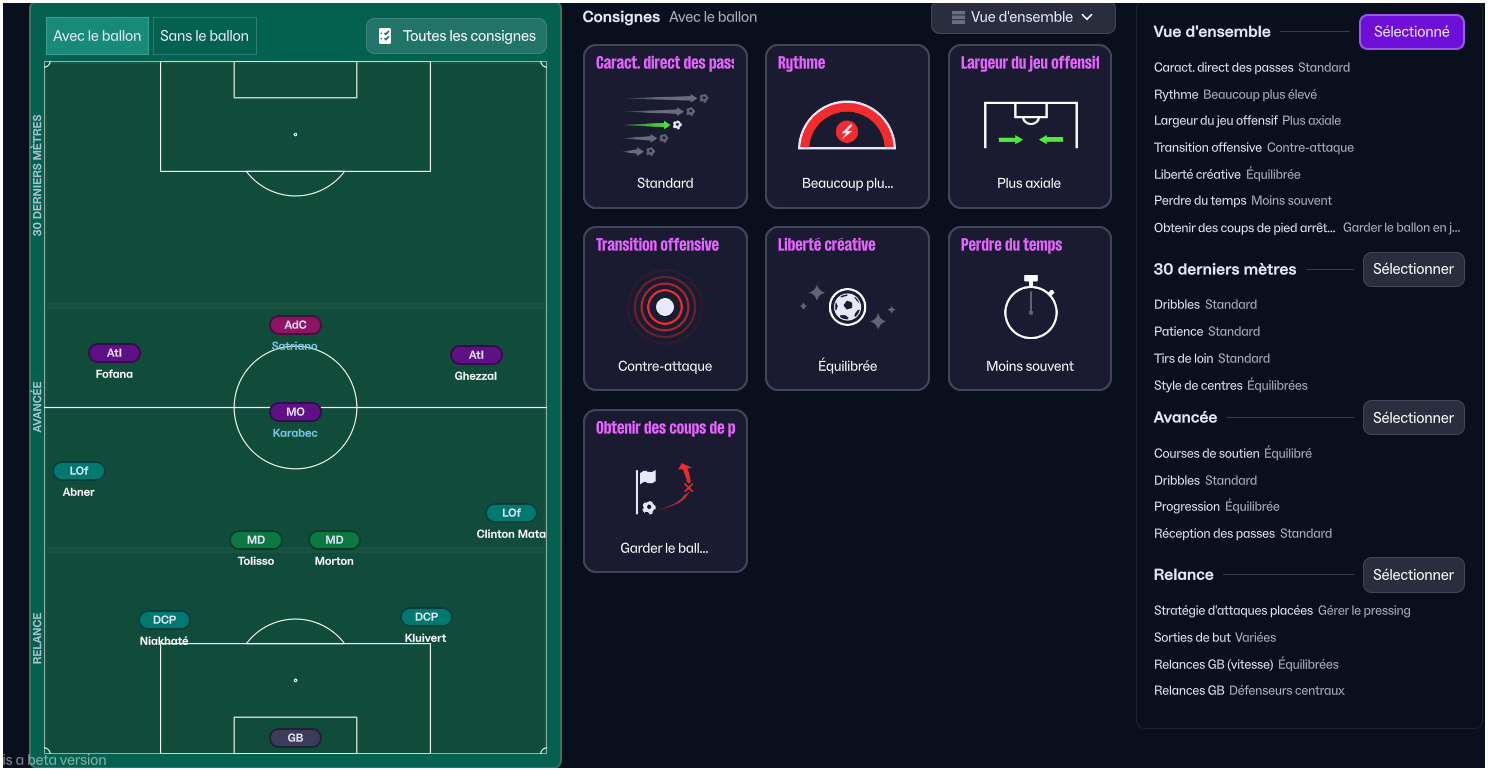This screenshot has height=770, width=1488.
Task: Click the set pieces corner flag icon
Action: coord(665,490)
